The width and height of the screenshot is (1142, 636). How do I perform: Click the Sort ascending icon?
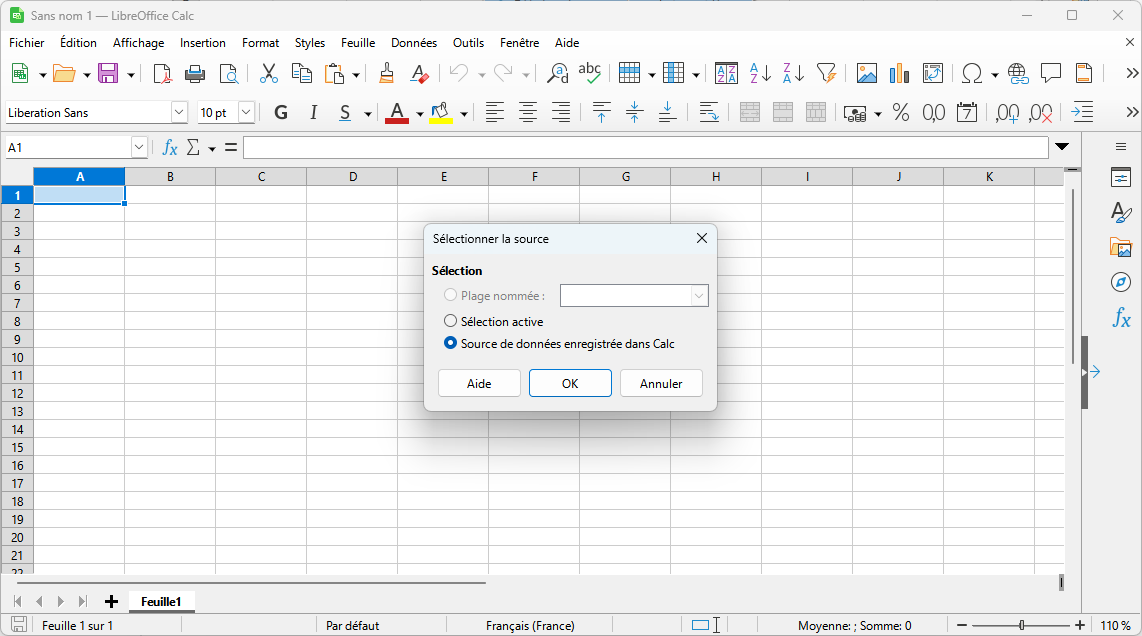click(760, 73)
